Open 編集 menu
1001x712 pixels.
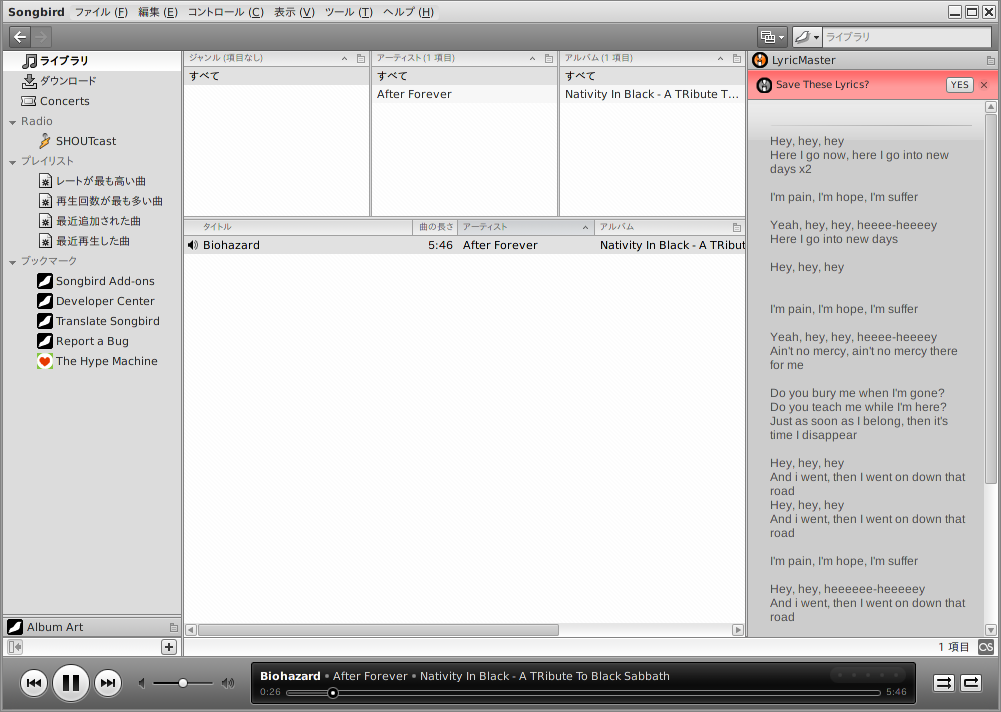[x=158, y=12]
